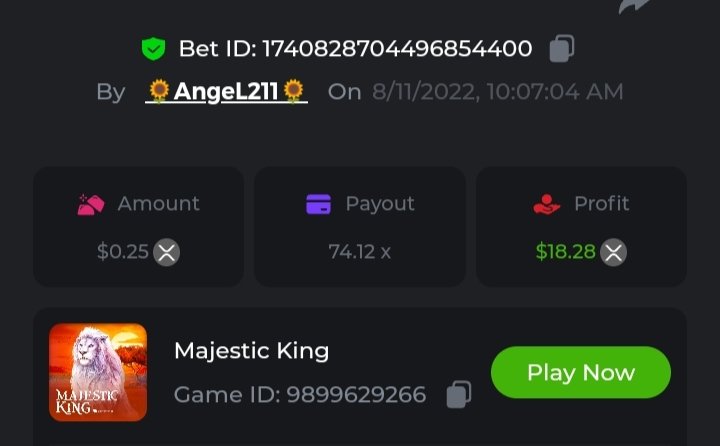
Task: Hit the green Play Now button
Action: click(x=580, y=372)
